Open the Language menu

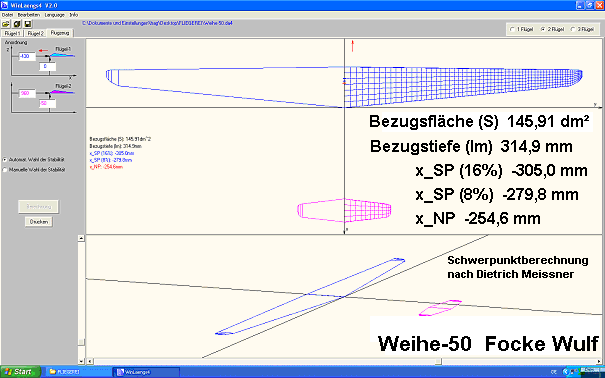point(54,15)
